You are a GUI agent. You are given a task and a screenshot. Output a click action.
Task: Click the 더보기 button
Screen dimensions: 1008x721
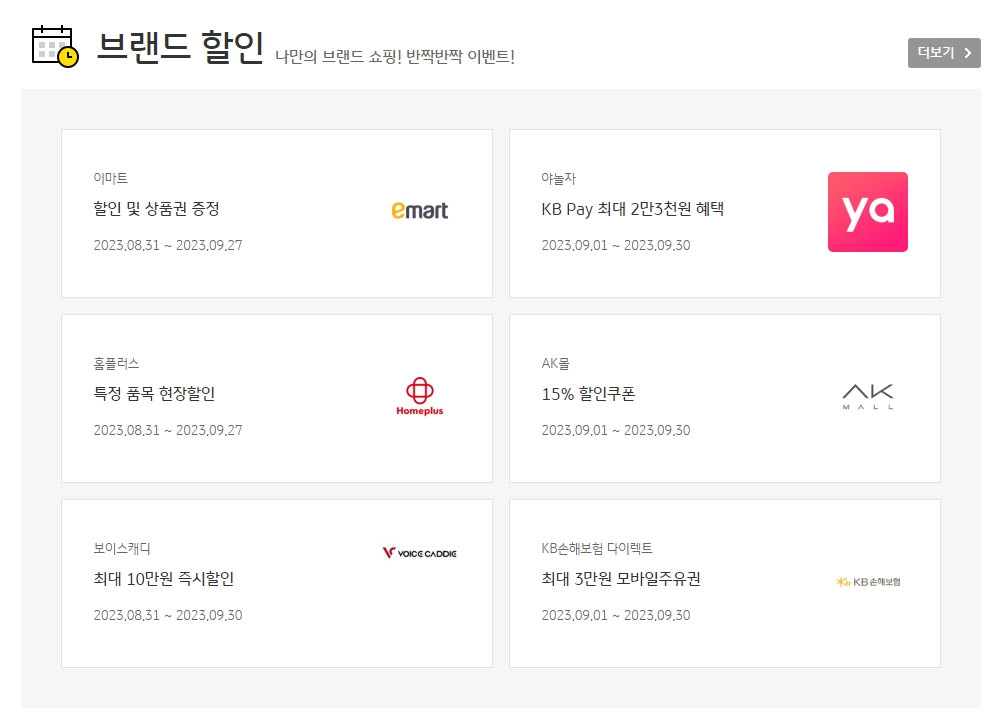point(944,53)
